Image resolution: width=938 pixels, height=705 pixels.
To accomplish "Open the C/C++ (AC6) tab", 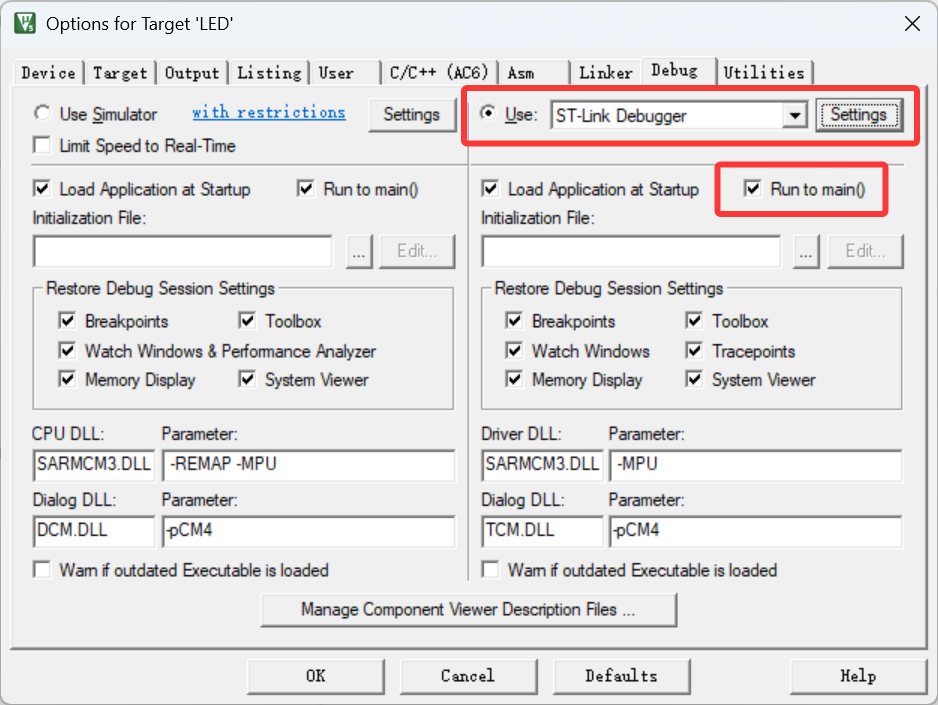I will 438,73.
